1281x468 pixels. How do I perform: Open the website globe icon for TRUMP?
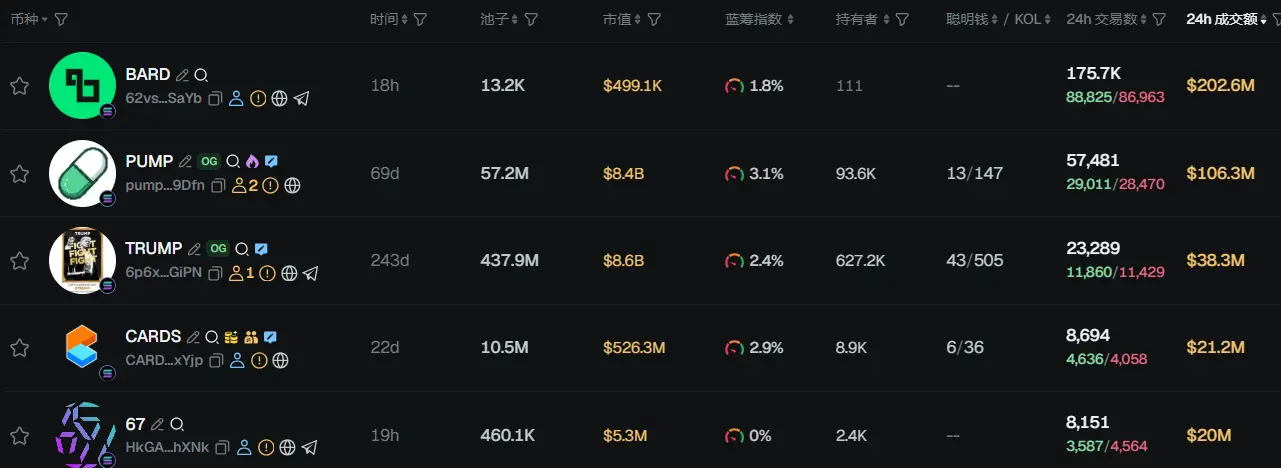point(289,273)
